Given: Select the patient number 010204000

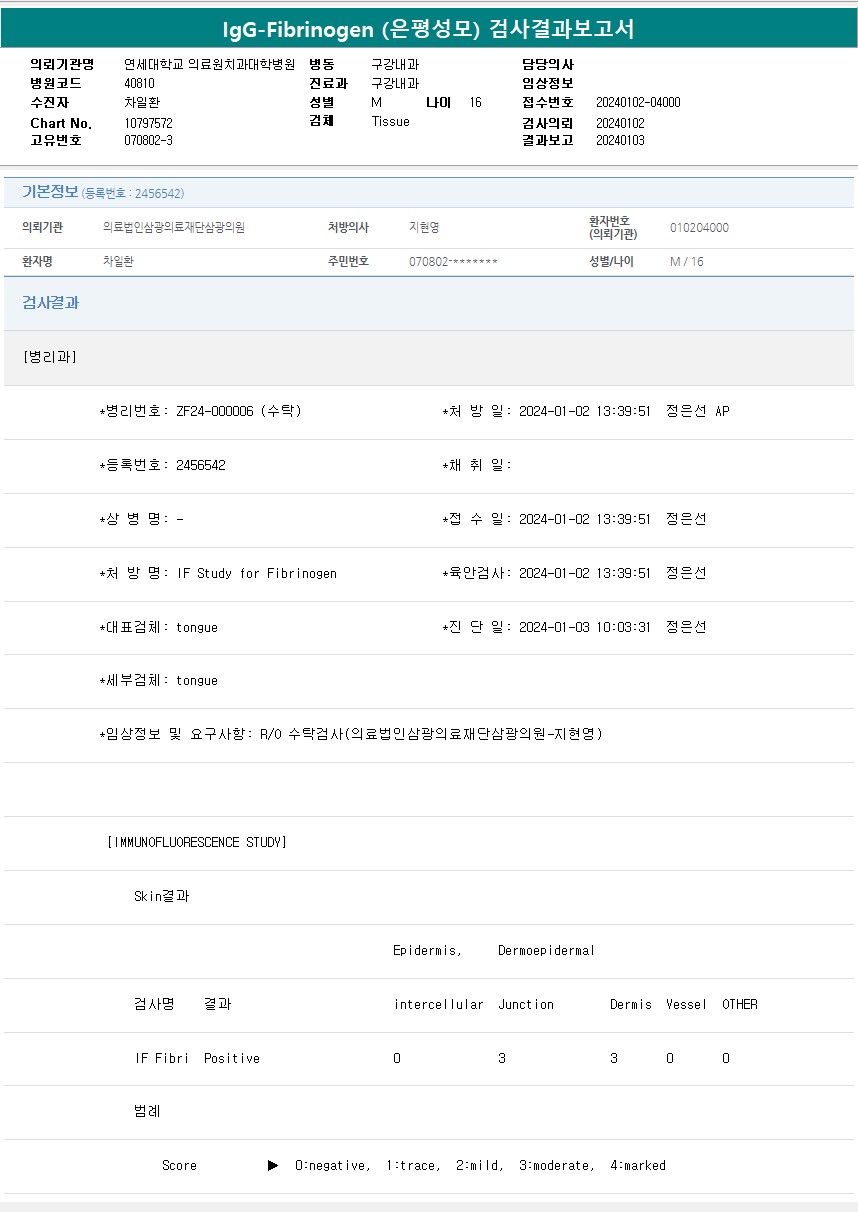Looking at the screenshot, I should tap(699, 227).
